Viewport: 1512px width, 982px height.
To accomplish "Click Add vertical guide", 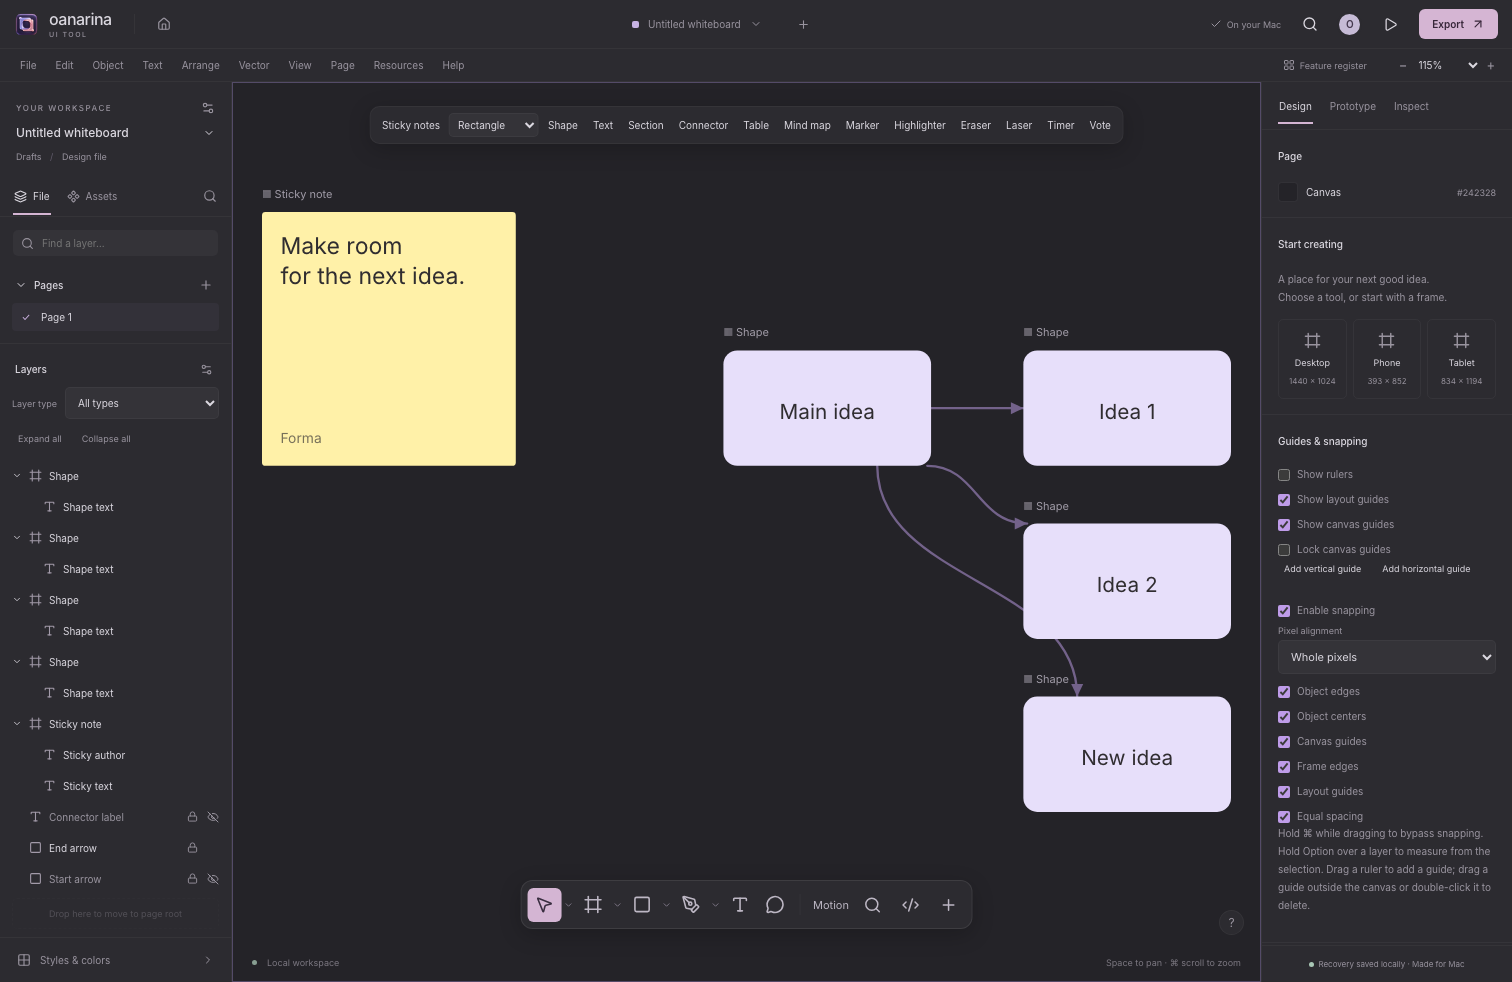I will 1322,569.
